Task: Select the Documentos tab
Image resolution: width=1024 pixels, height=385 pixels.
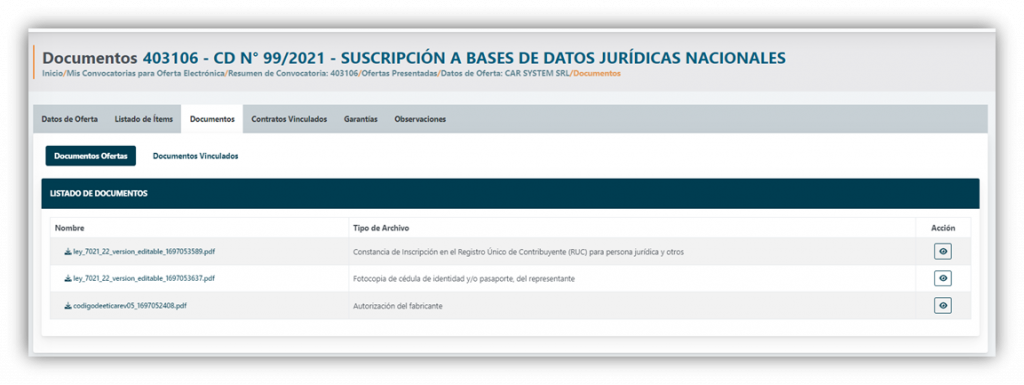Action: 212,119
